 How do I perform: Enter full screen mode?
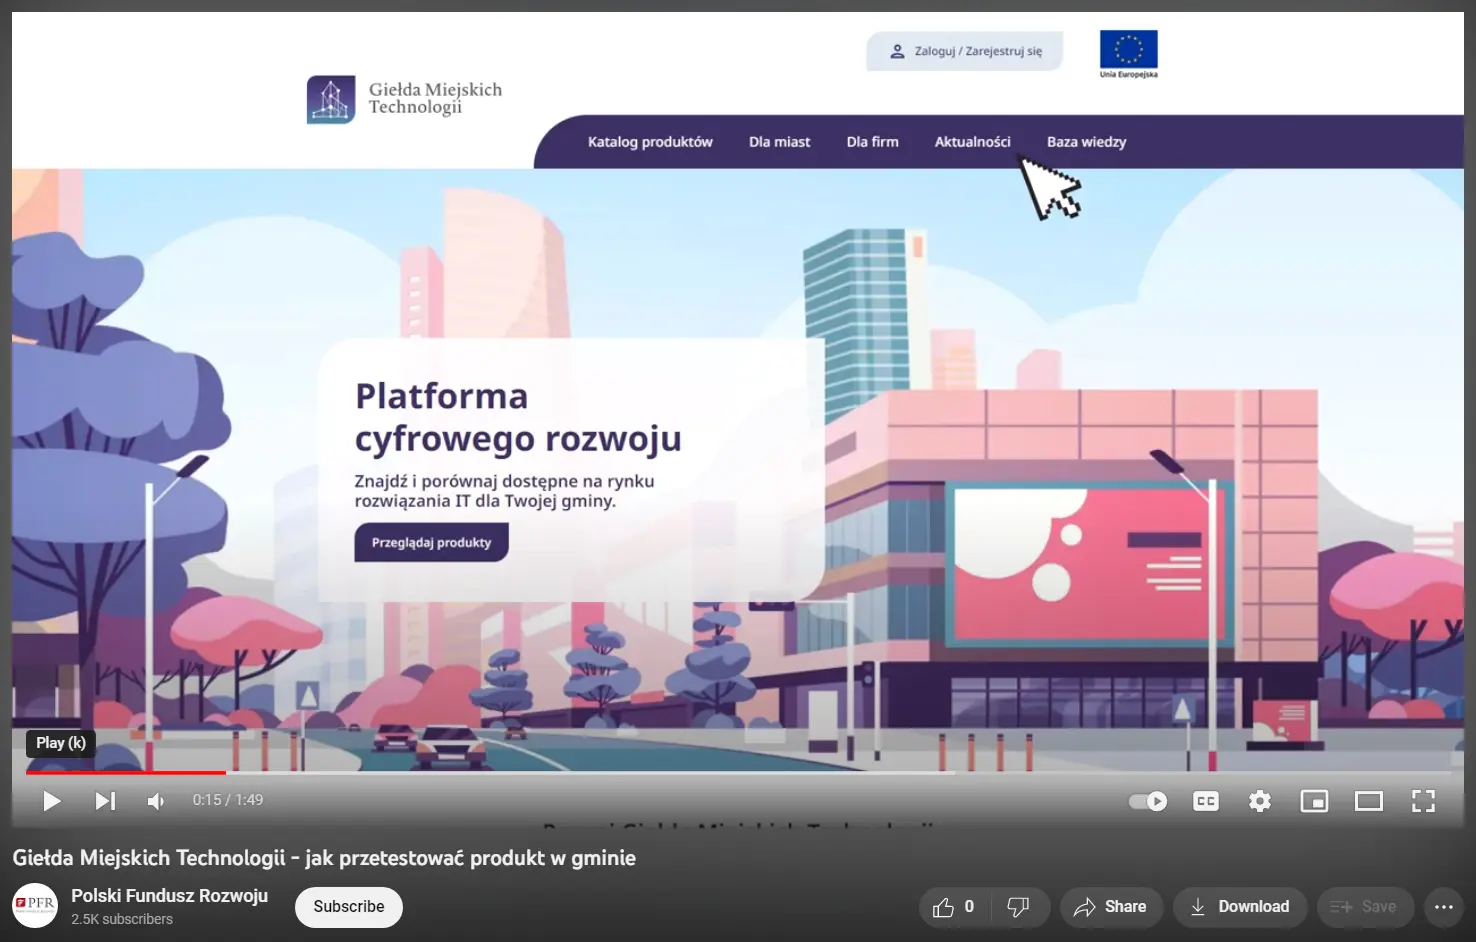click(x=1423, y=801)
